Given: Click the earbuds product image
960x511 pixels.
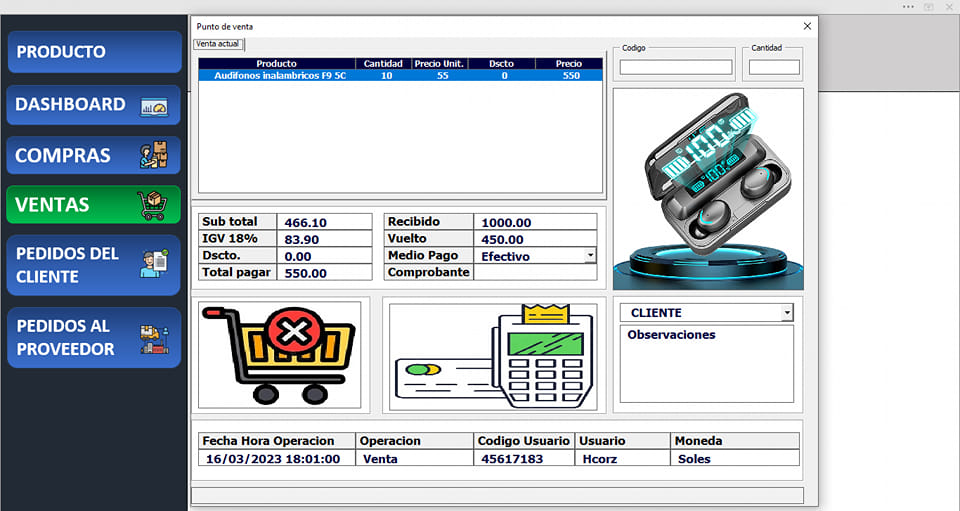Looking at the screenshot, I should 708,189.
